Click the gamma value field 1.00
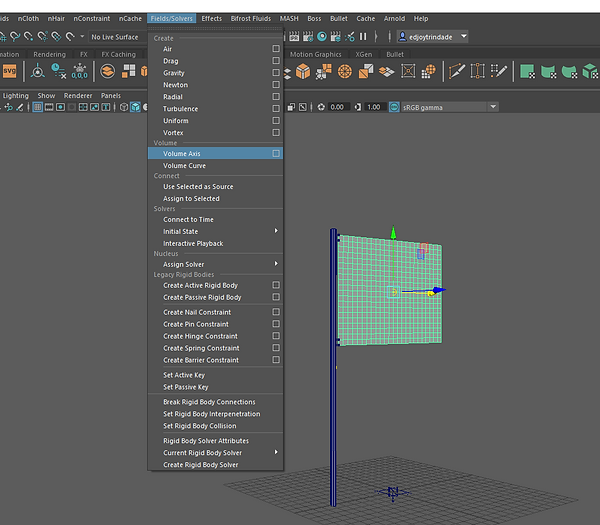This screenshot has height=525, width=600. pyautogui.click(x=375, y=107)
